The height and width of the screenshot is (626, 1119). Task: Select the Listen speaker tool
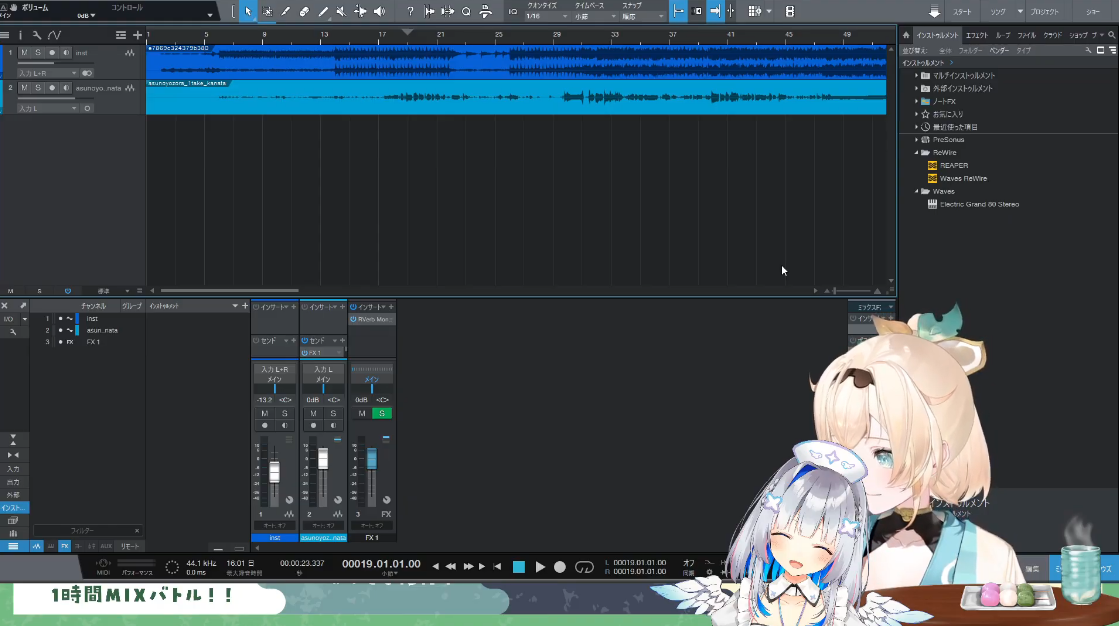379,11
